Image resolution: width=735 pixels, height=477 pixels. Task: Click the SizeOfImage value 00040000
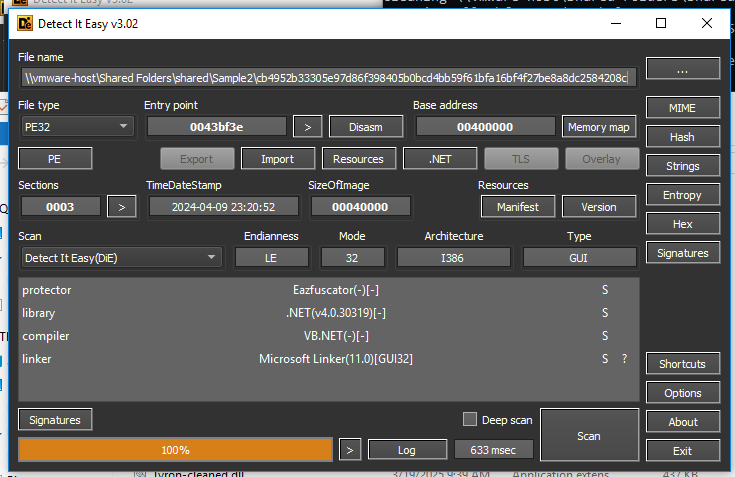click(360, 207)
